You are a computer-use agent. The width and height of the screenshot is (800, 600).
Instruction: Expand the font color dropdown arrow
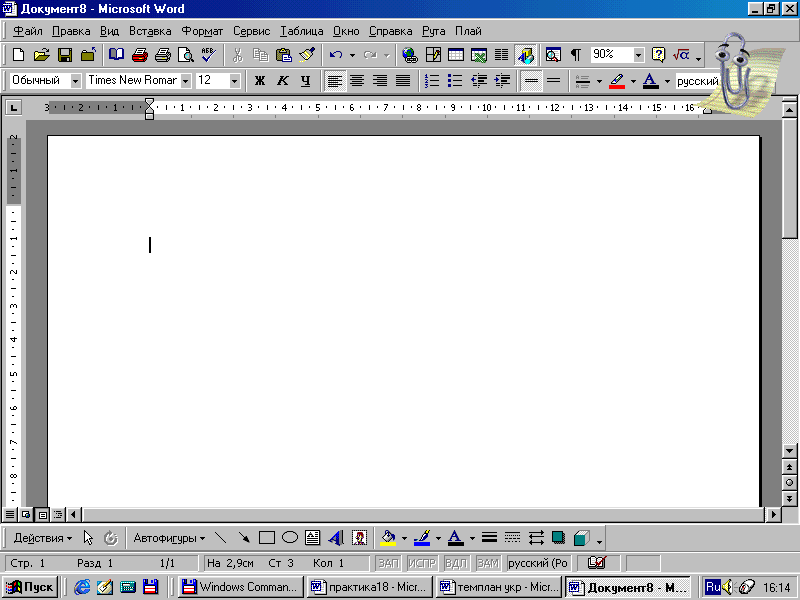(x=667, y=81)
